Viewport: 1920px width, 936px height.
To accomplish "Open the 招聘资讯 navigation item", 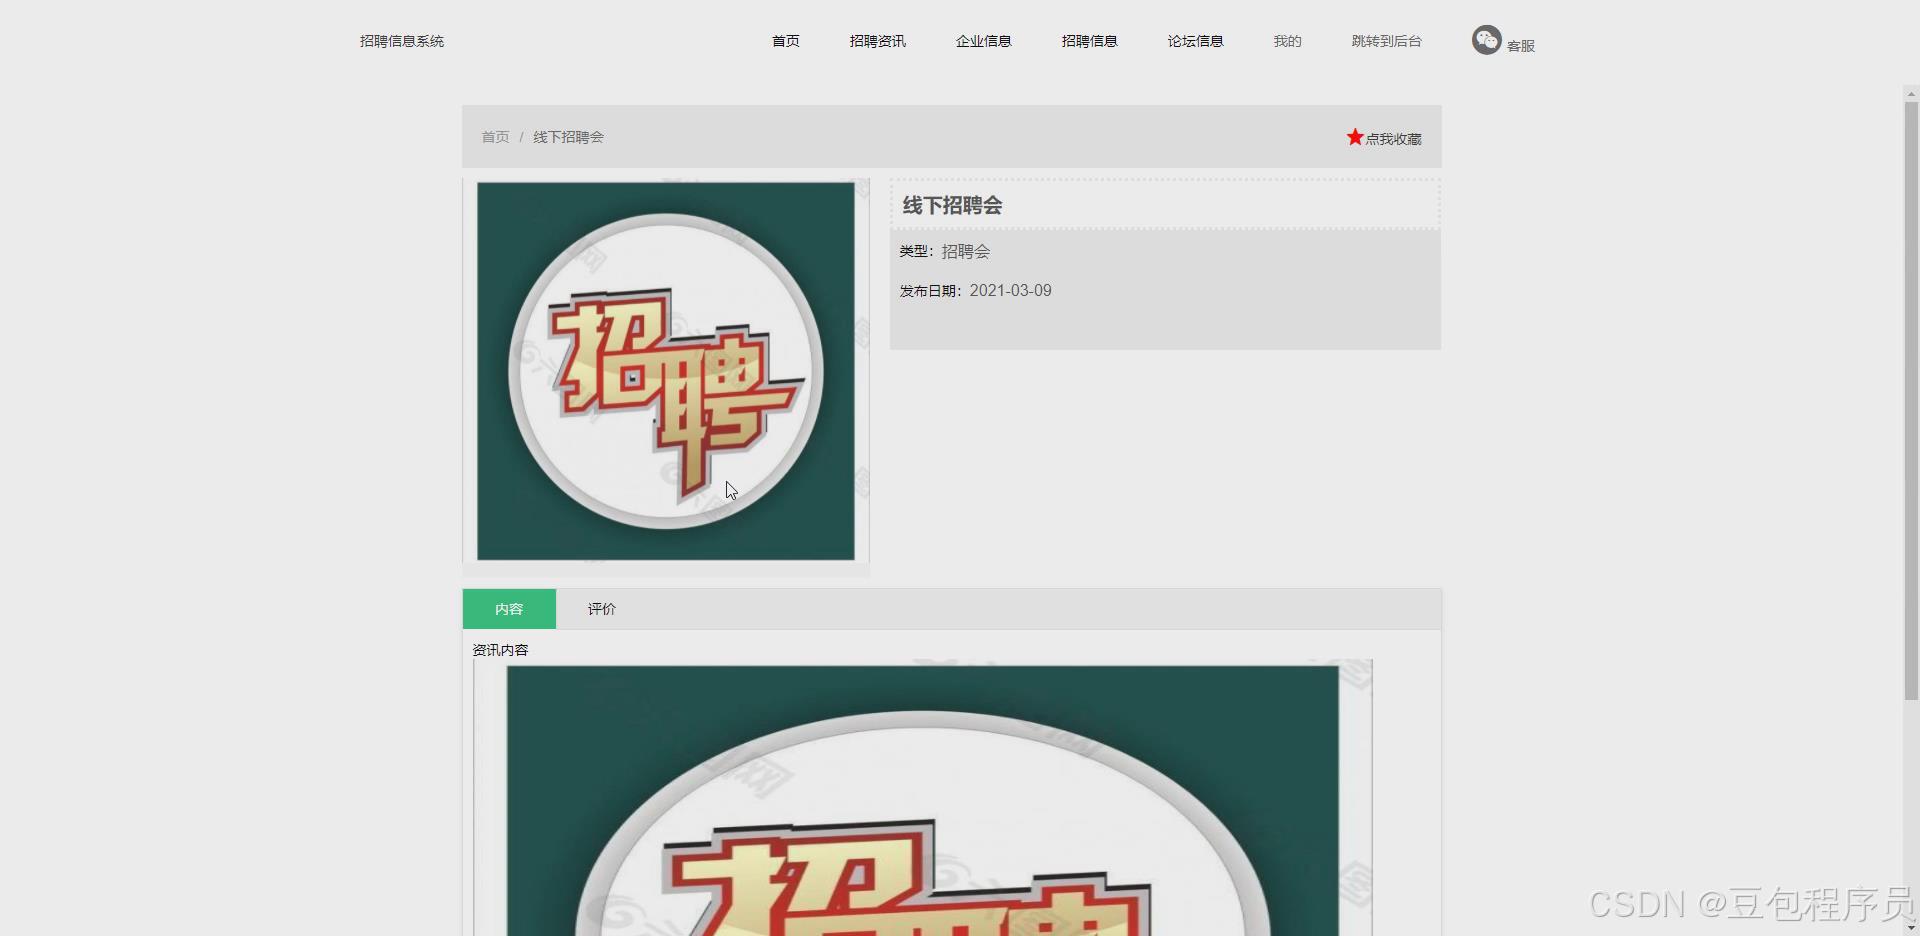I will coord(878,41).
